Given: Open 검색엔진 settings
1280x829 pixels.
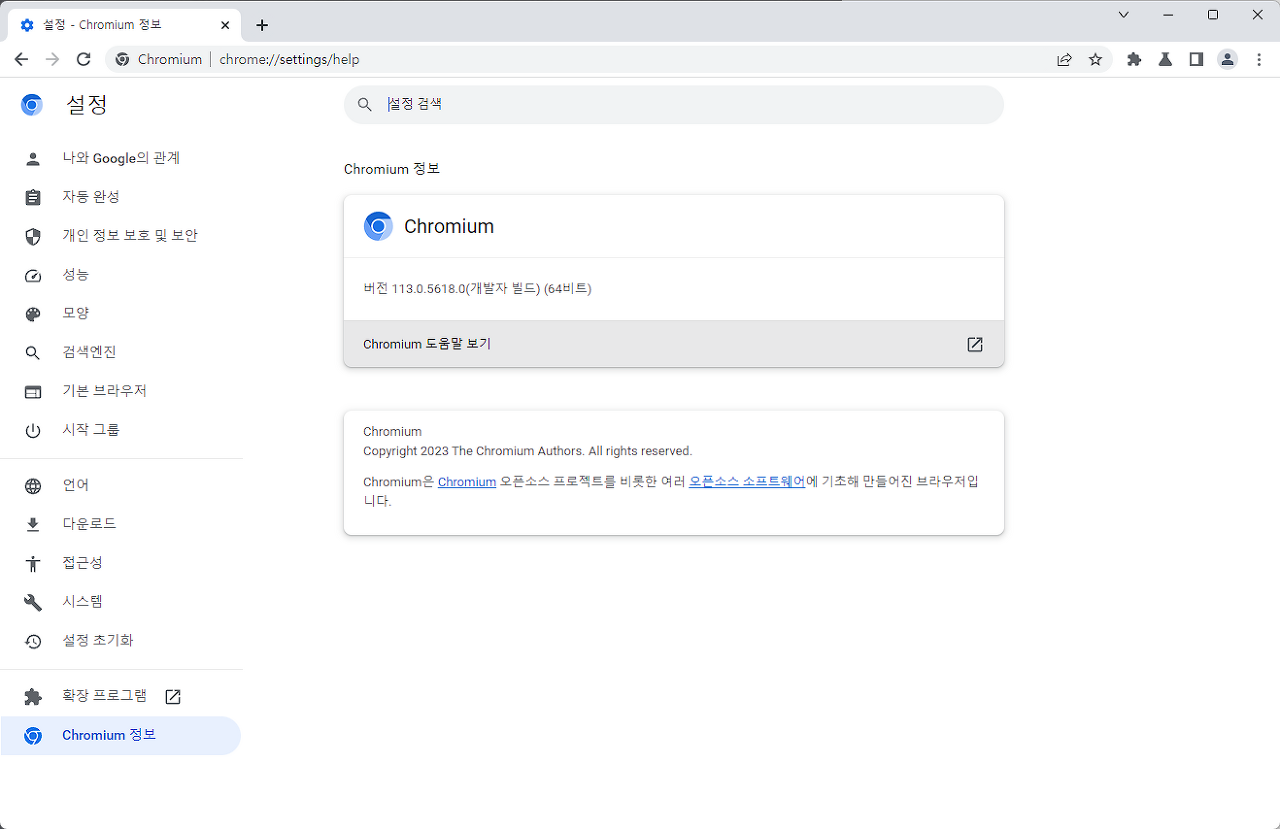Looking at the screenshot, I should click(x=121, y=353).
